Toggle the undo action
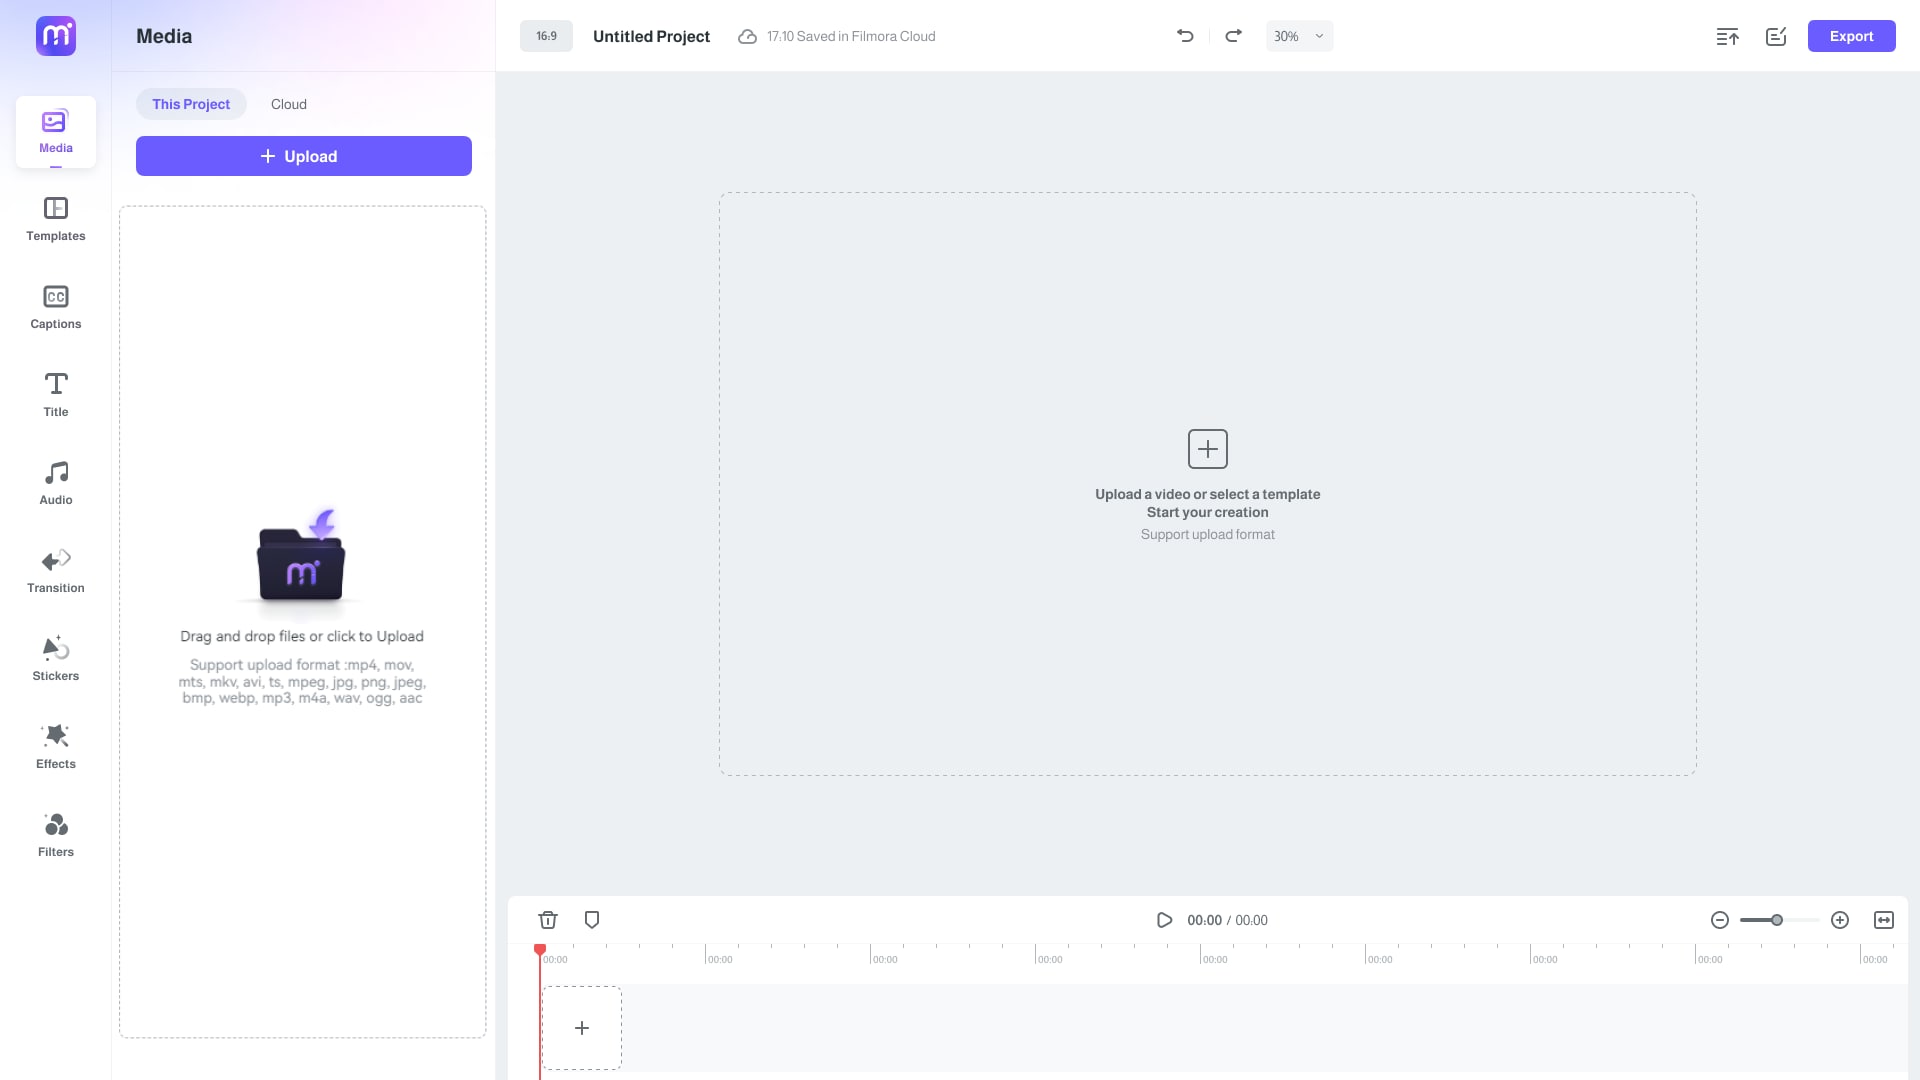 pyautogui.click(x=1185, y=36)
